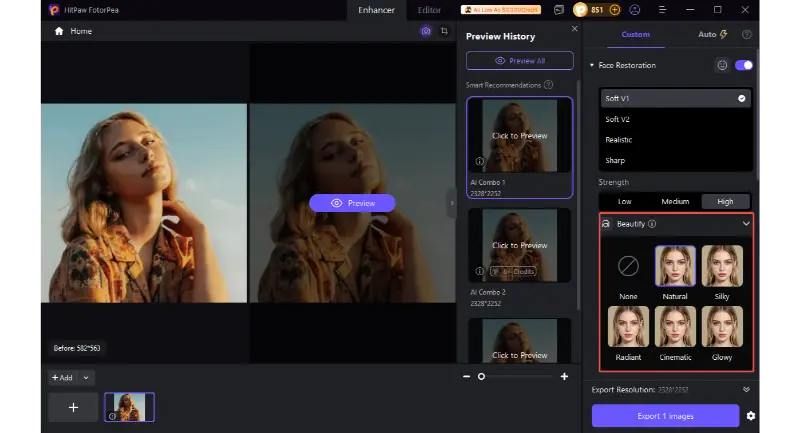Screen dimensions: 800x433
Task: Select the Soft V1 model
Action: (x=675, y=98)
